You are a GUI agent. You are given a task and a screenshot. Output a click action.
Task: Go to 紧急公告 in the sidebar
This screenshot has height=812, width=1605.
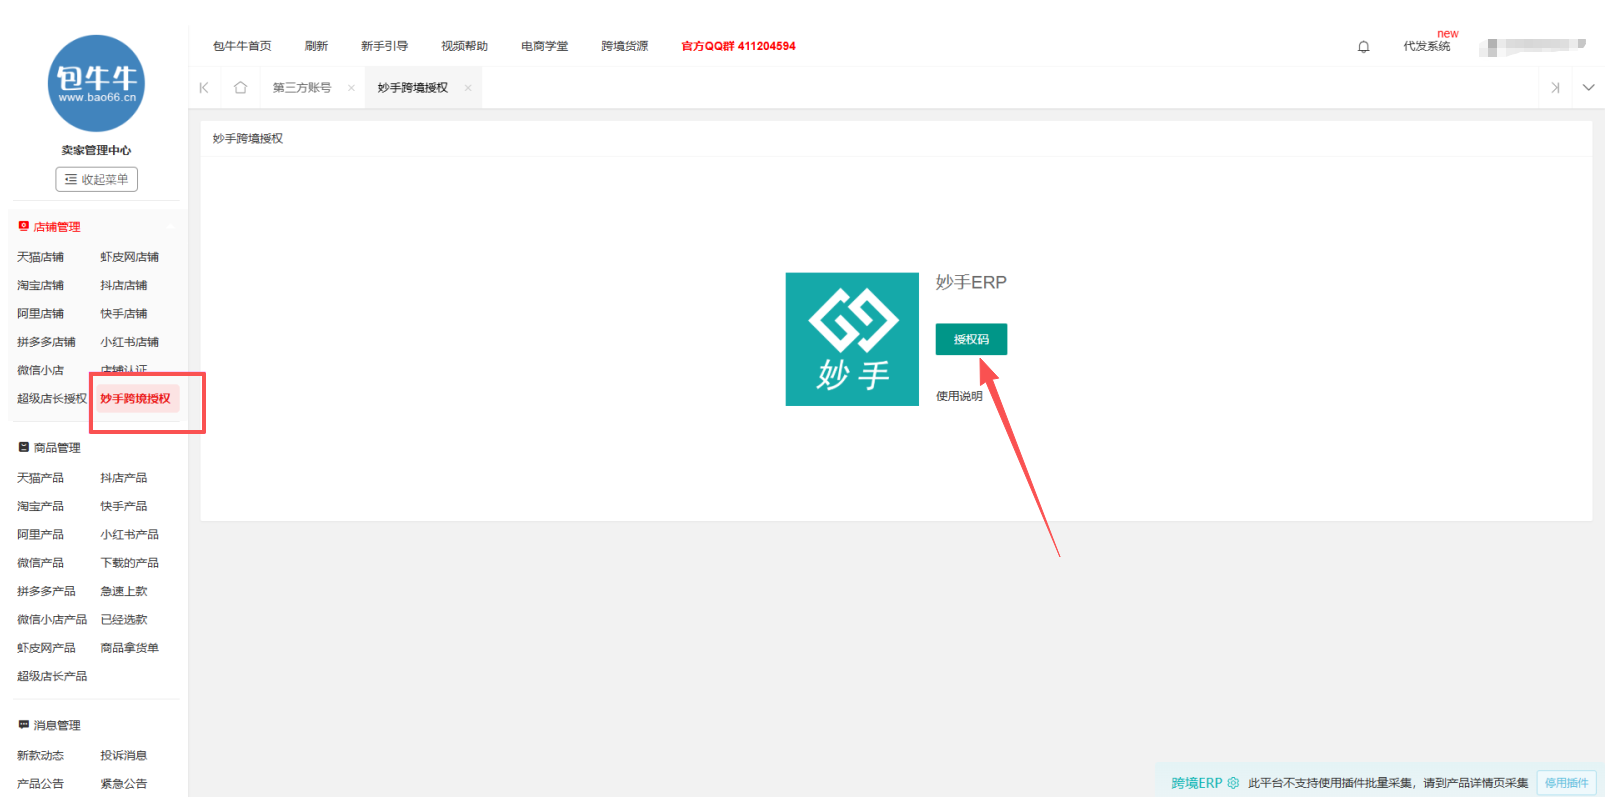click(x=123, y=784)
